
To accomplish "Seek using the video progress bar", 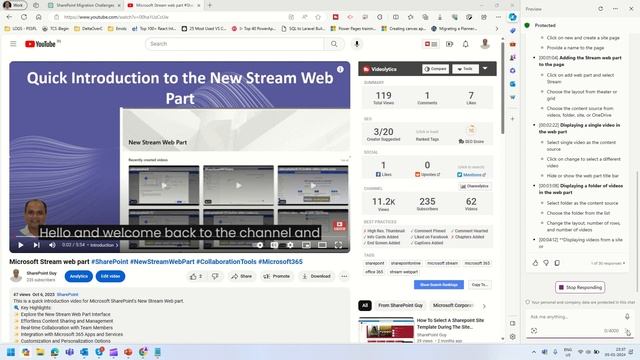I will coord(180,236).
